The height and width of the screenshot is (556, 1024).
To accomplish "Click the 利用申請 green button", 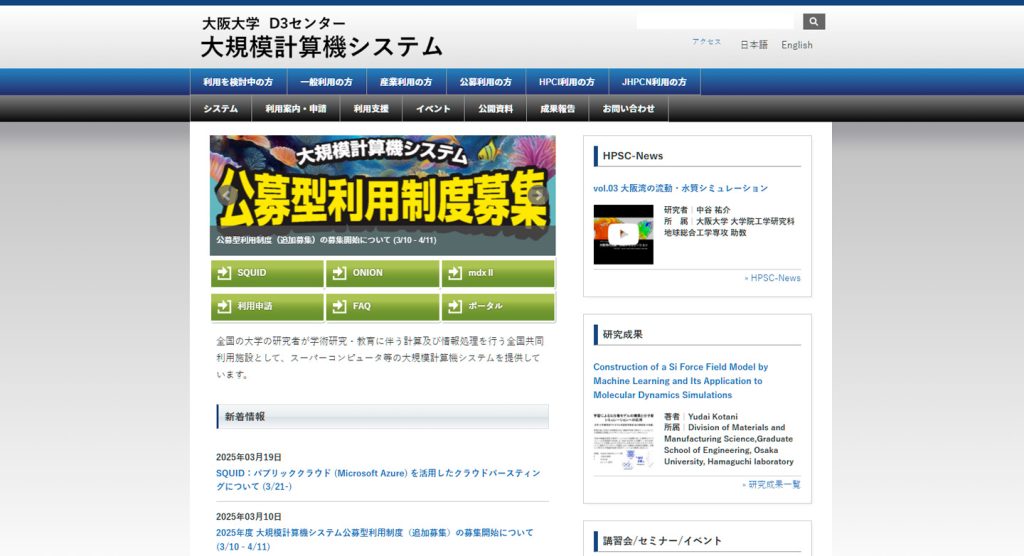I will click(x=267, y=306).
